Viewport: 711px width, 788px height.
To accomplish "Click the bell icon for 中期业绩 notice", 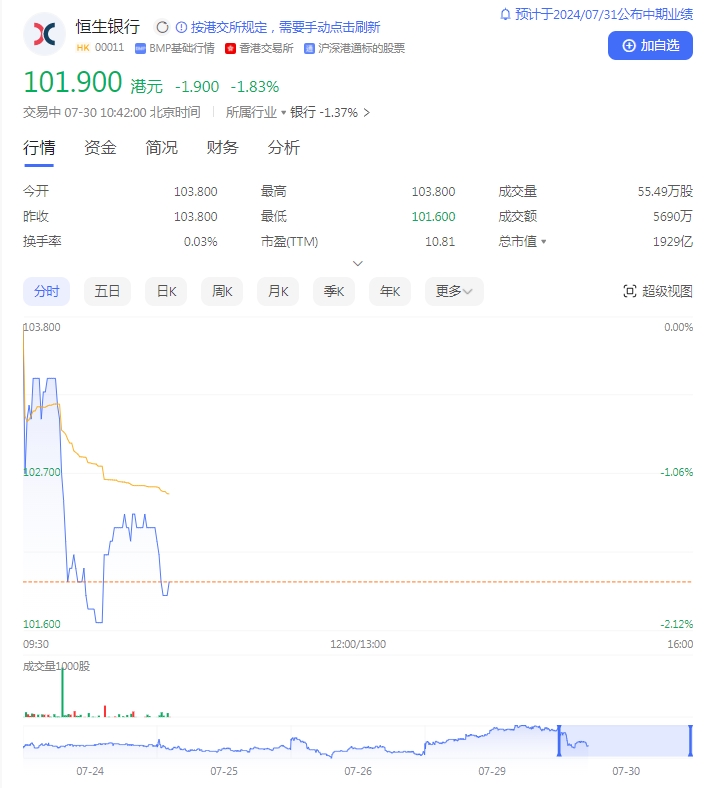I will coord(505,14).
